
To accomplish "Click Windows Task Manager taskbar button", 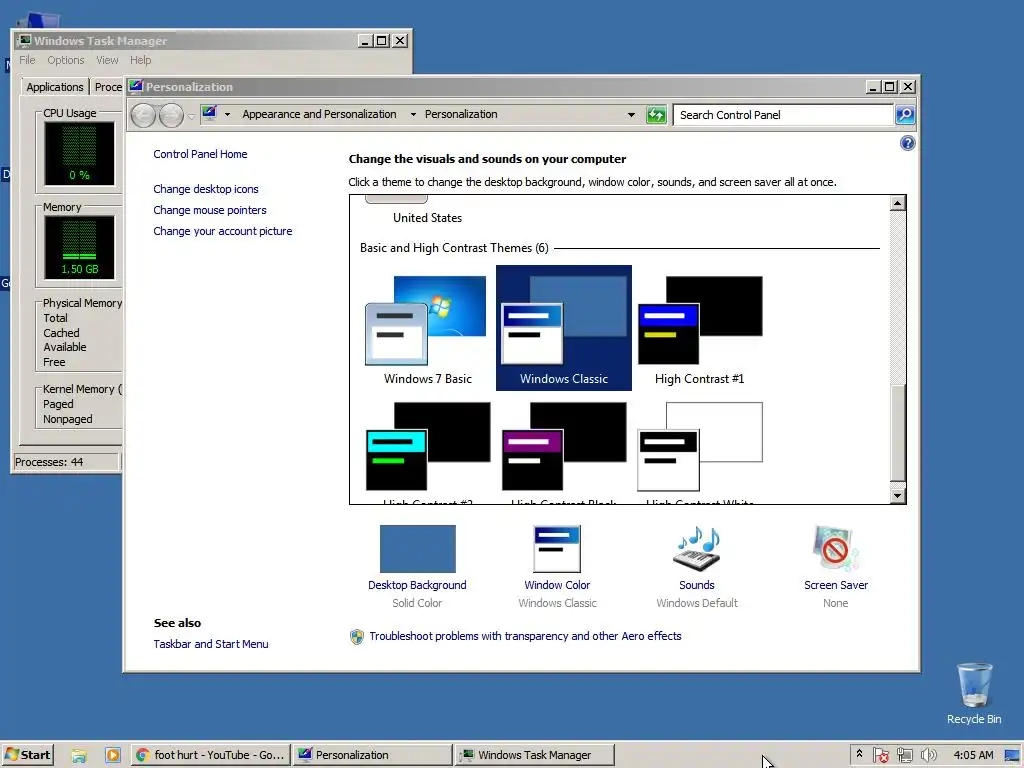I will [534, 755].
